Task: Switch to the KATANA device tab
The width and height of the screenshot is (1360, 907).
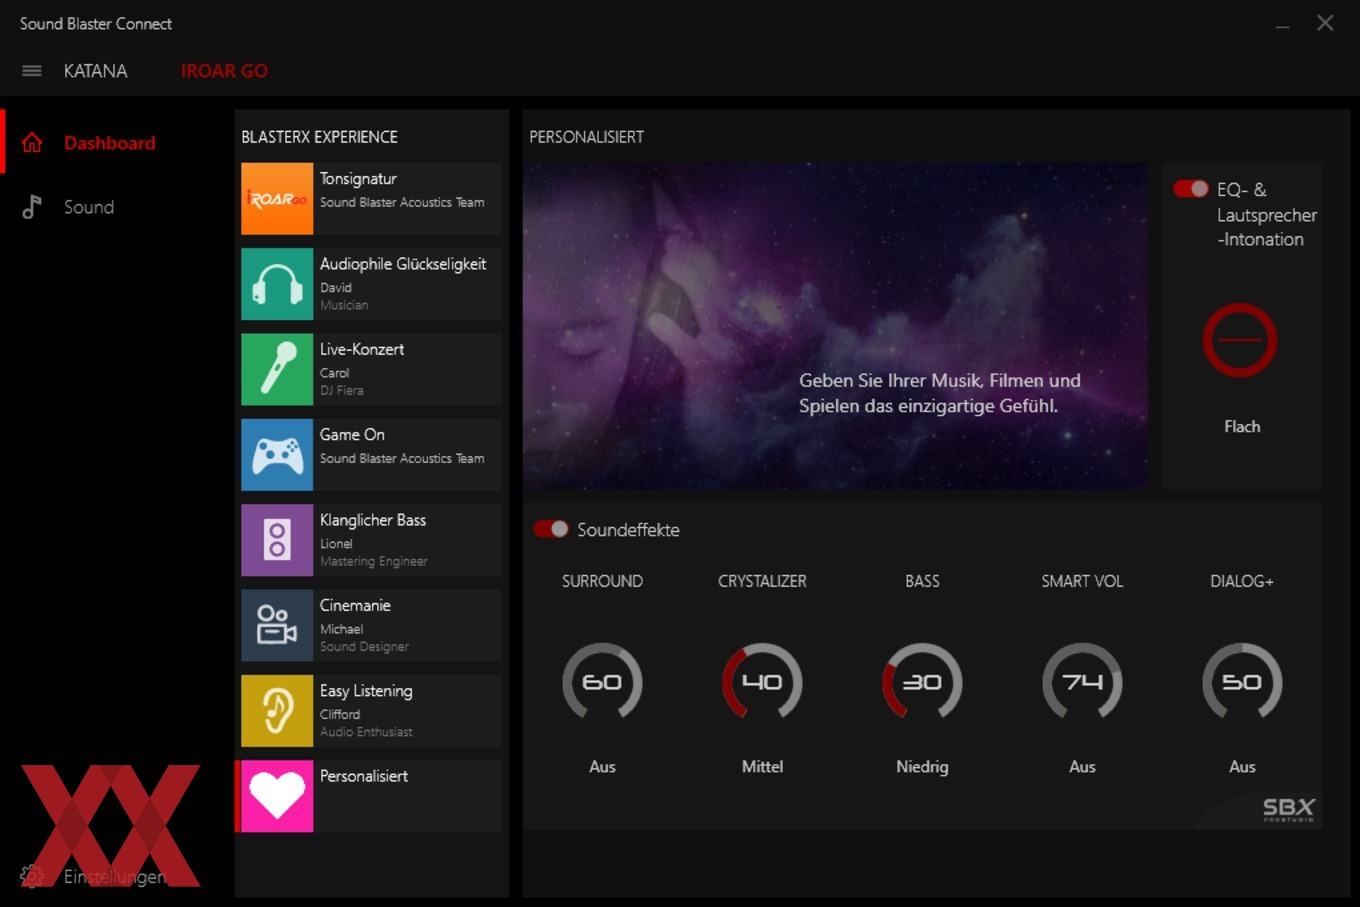Action: click(x=96, y=71)
